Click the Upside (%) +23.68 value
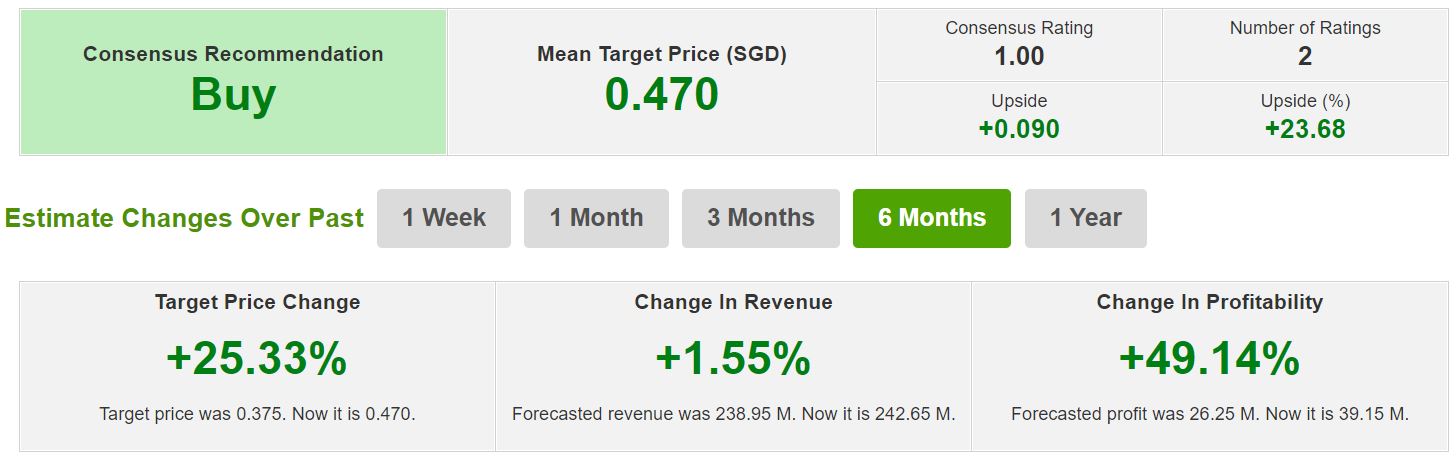 [1304, 129]
